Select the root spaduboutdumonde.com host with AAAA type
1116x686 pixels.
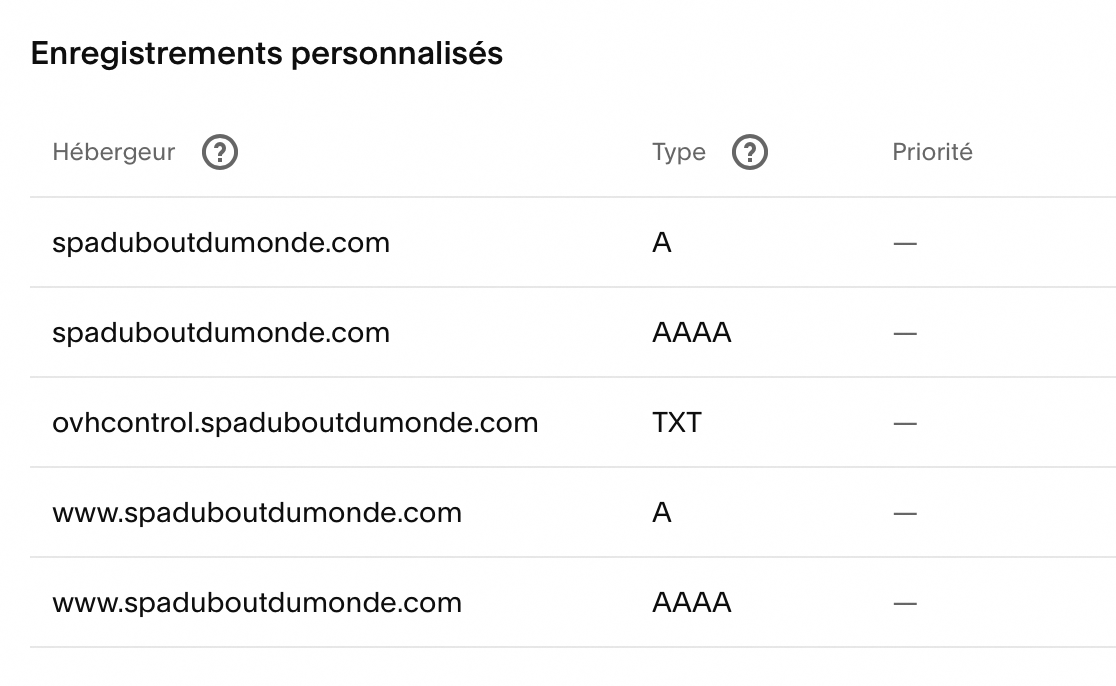[221, 333]
